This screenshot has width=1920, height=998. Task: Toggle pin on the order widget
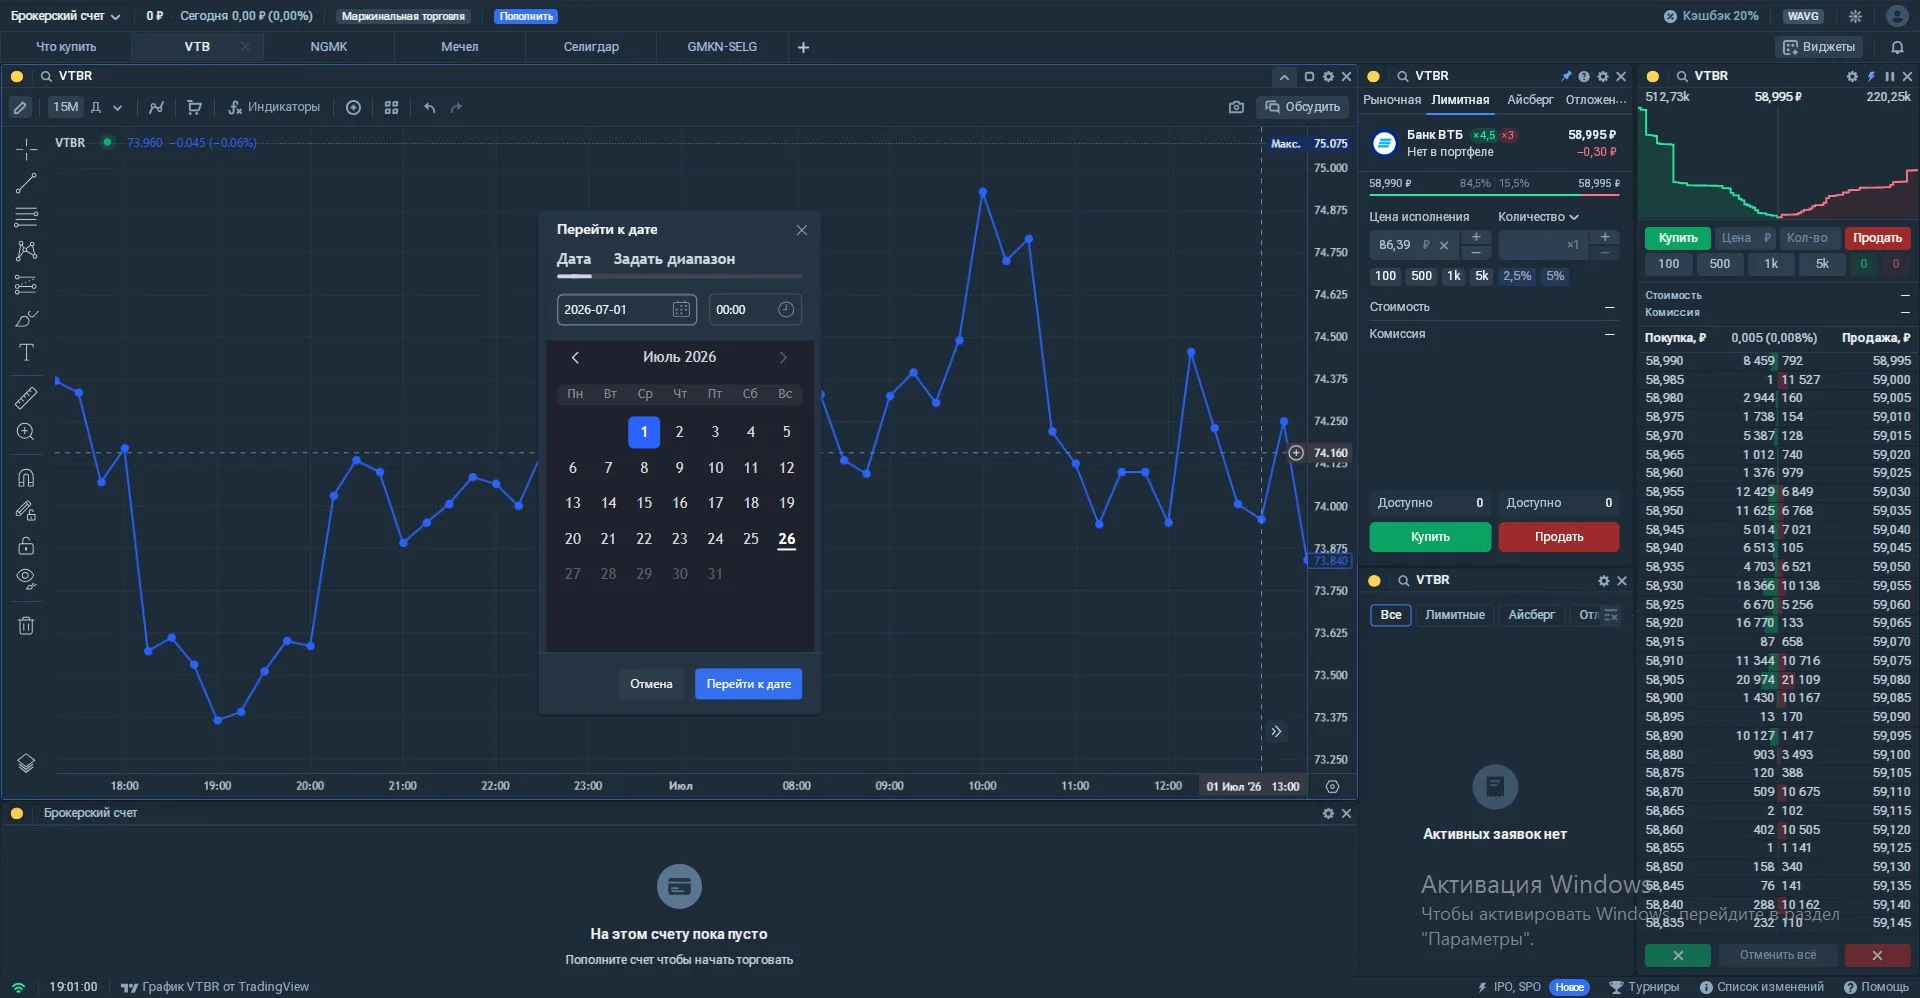pyautogui.click(x=1566, y=76)
